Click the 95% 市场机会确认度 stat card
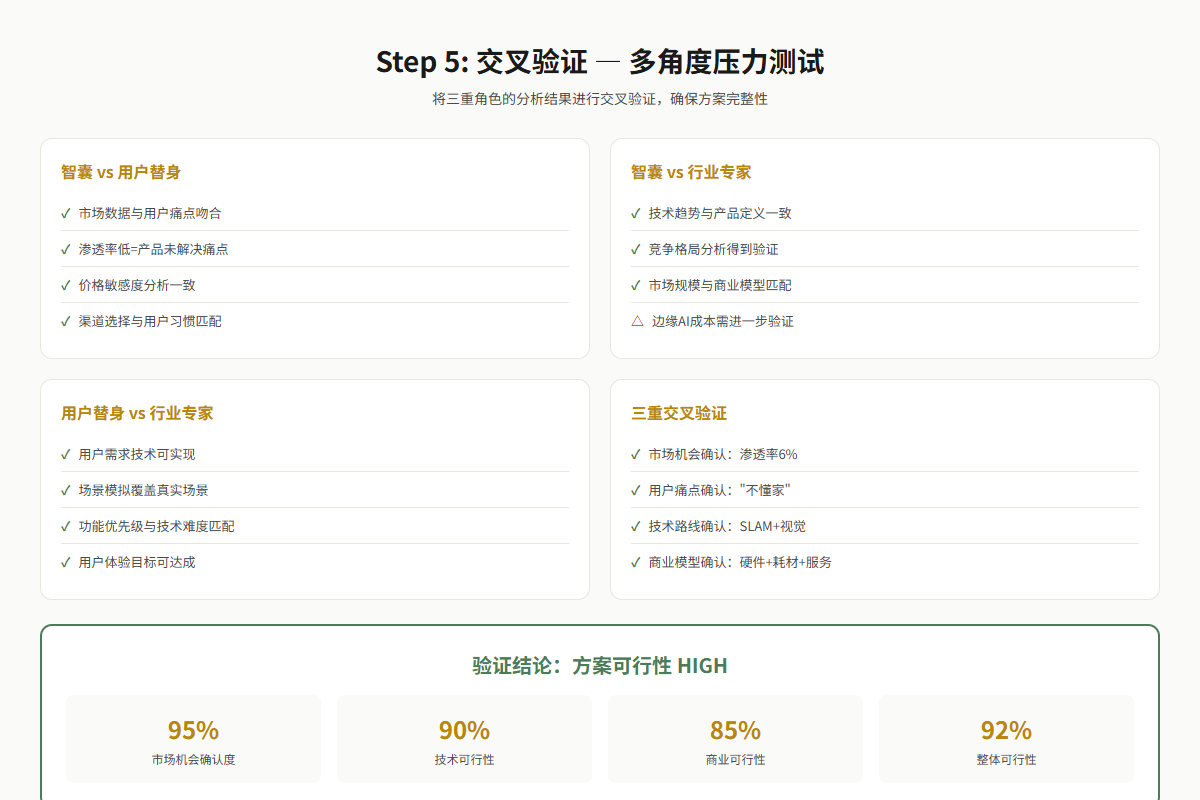The height and width of the screenshot is (800, 1200). 193,739
